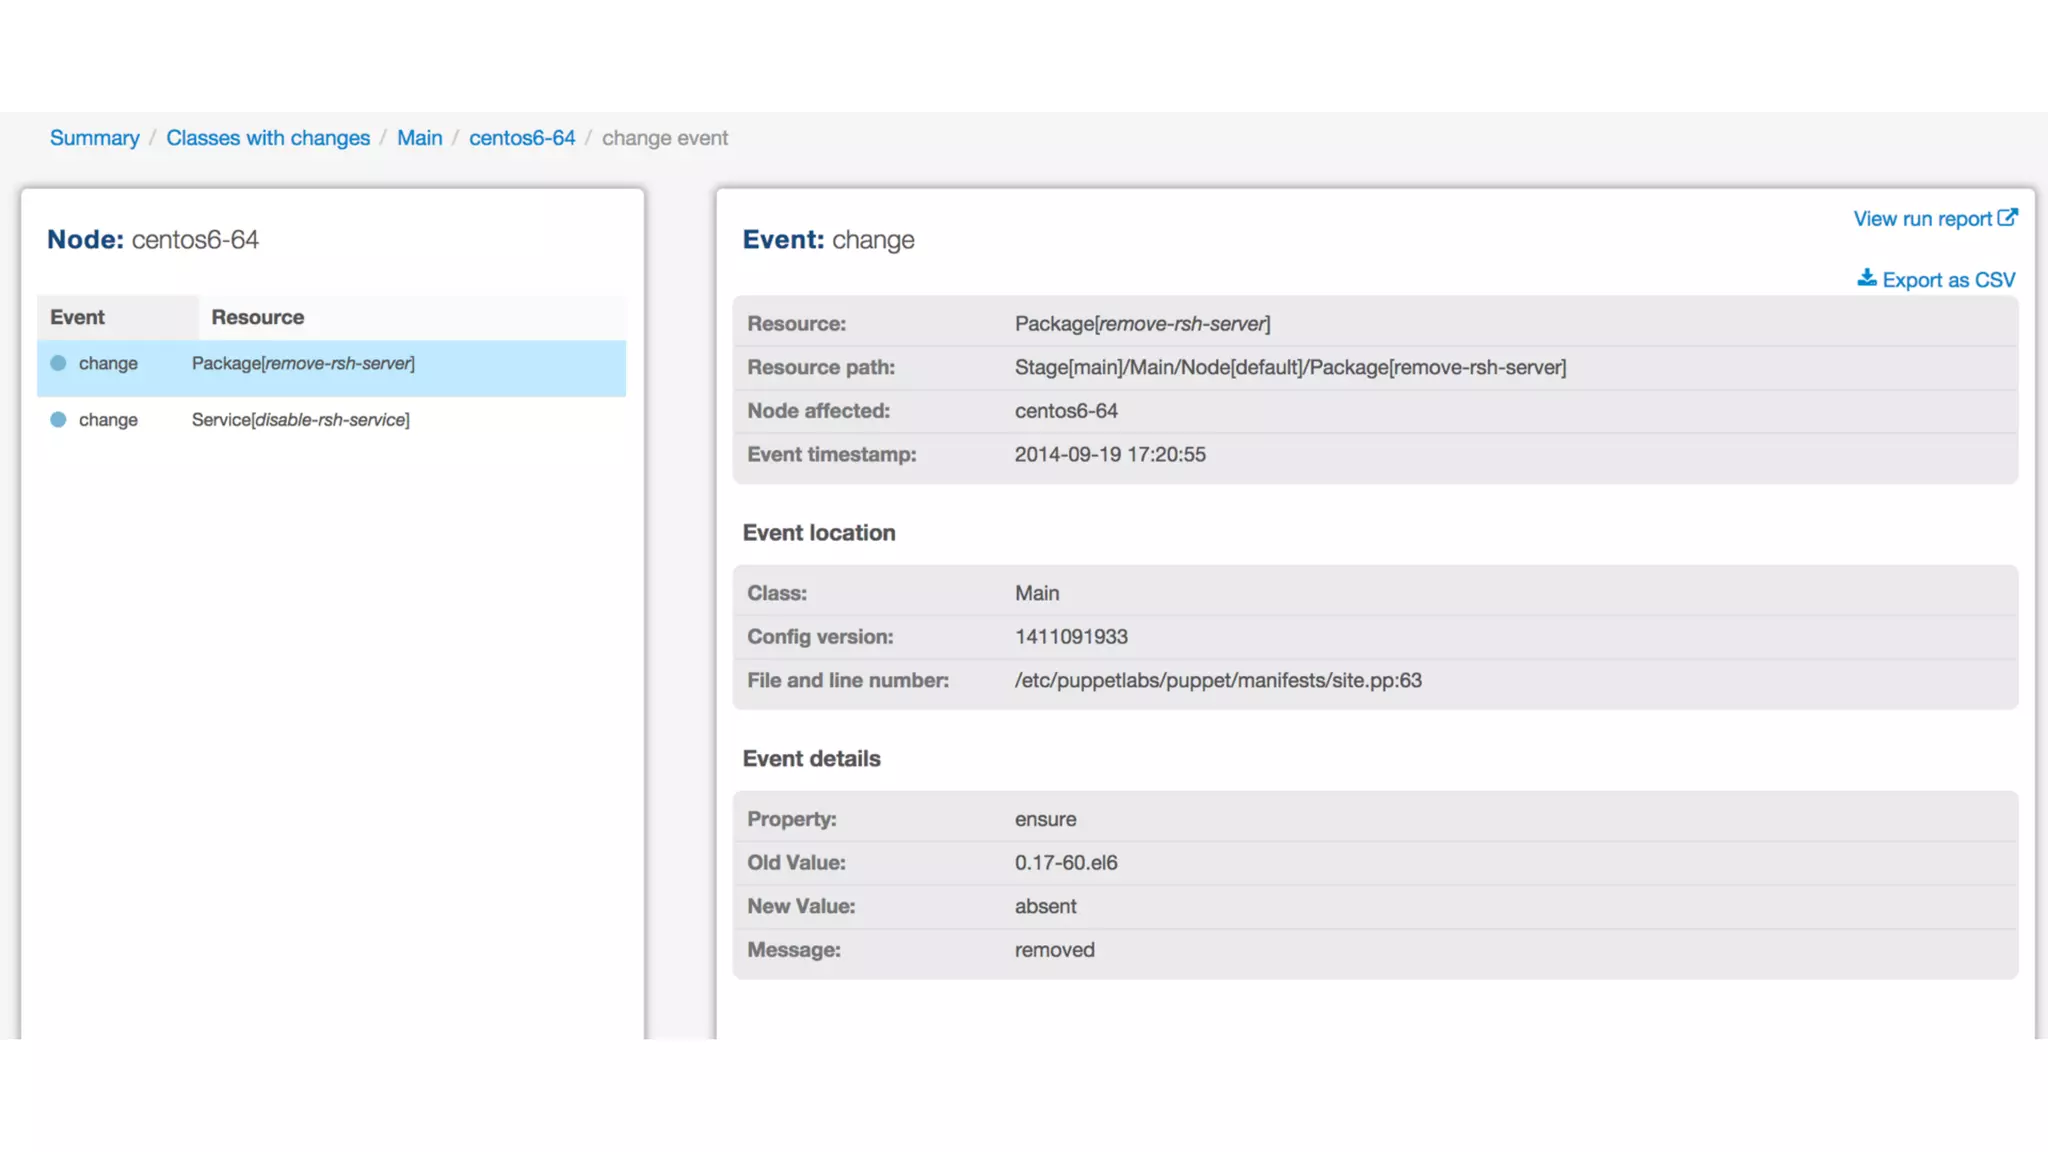Click the download icon next to Export as CSV
This screenshot has height=1152, width=2048.
[1866, 279]
